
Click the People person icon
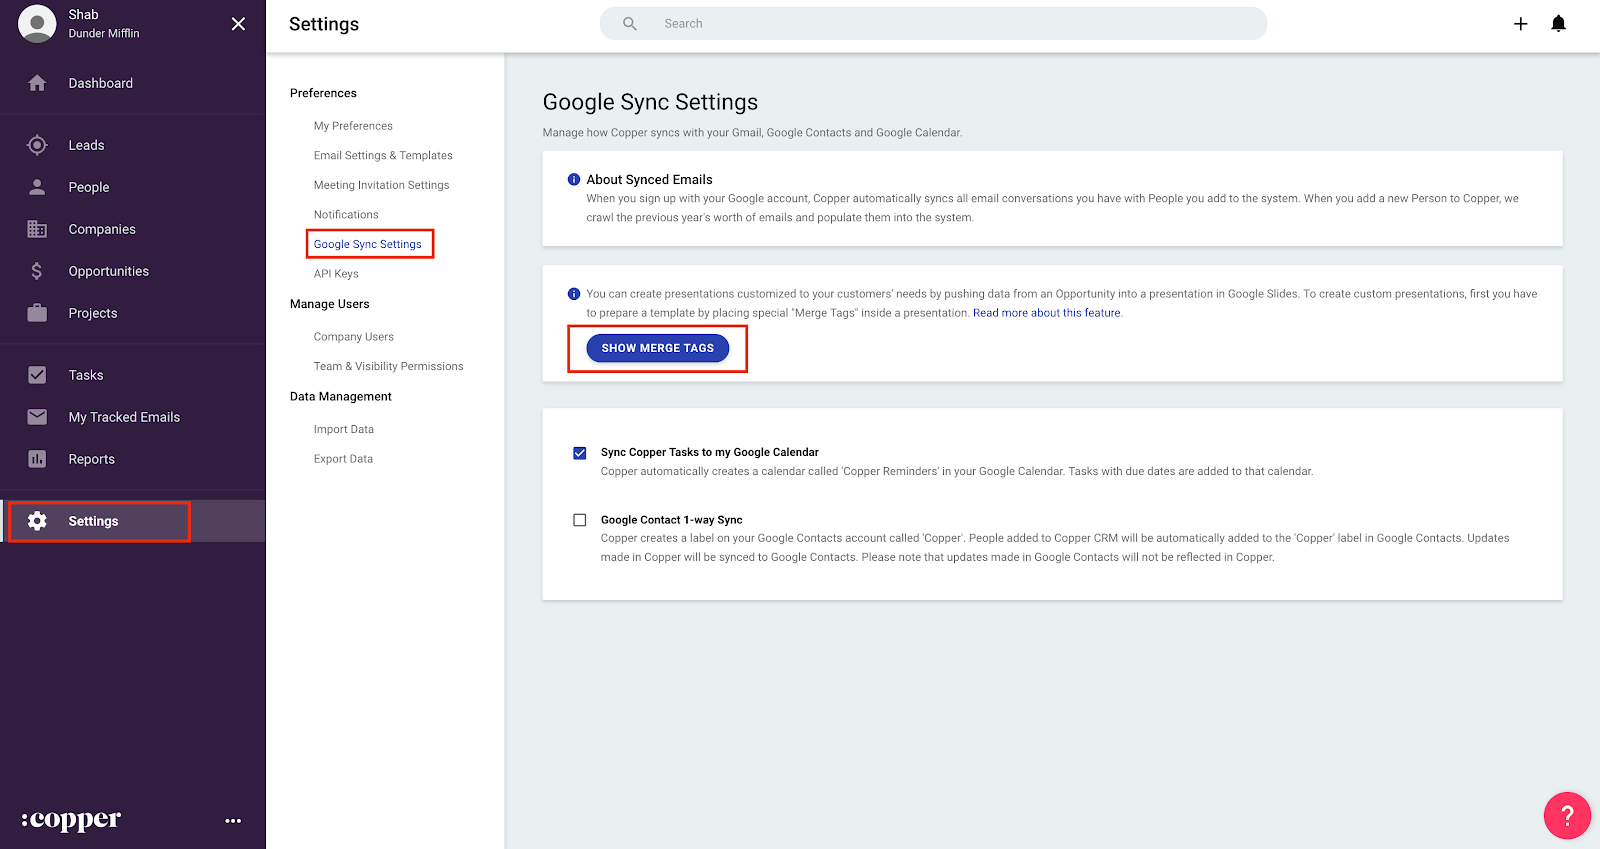[37, 187]
